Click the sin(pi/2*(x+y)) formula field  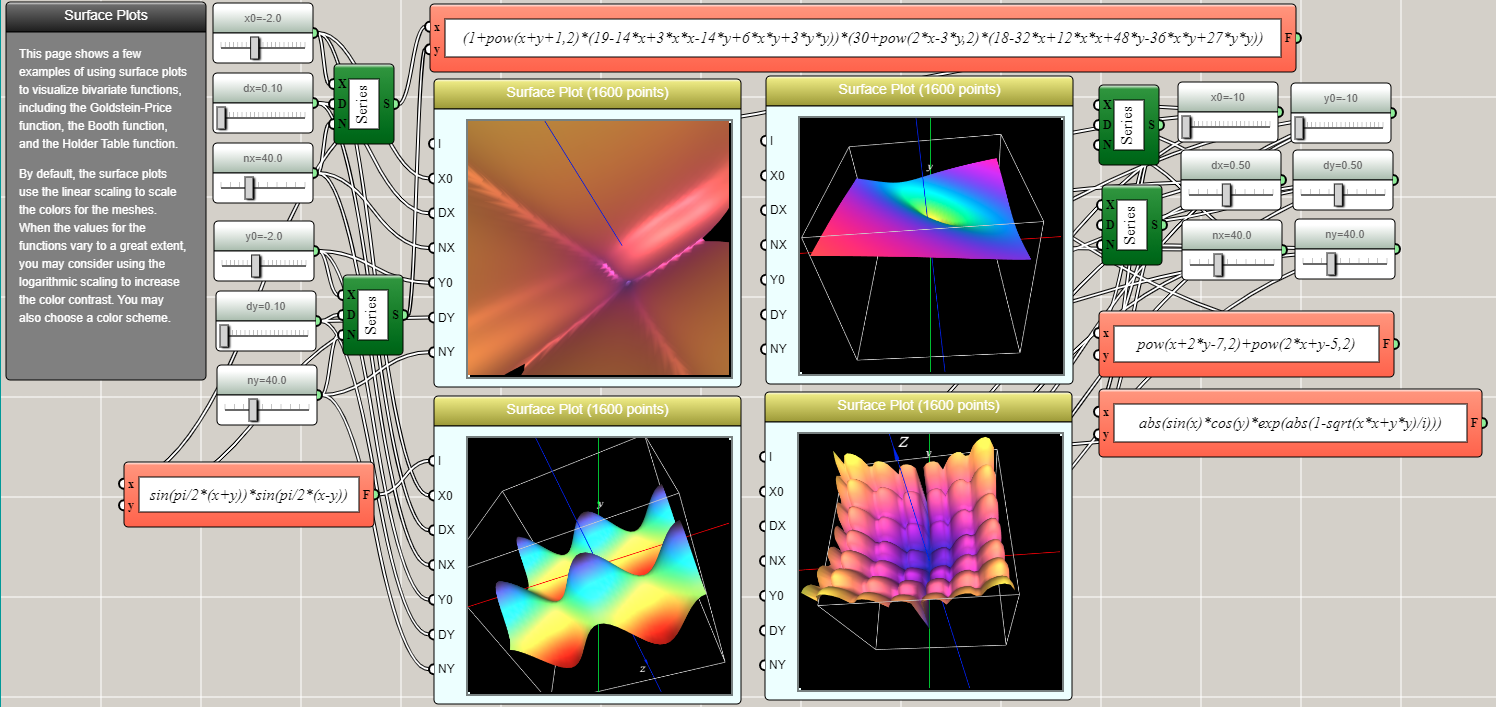pos(247,494)
